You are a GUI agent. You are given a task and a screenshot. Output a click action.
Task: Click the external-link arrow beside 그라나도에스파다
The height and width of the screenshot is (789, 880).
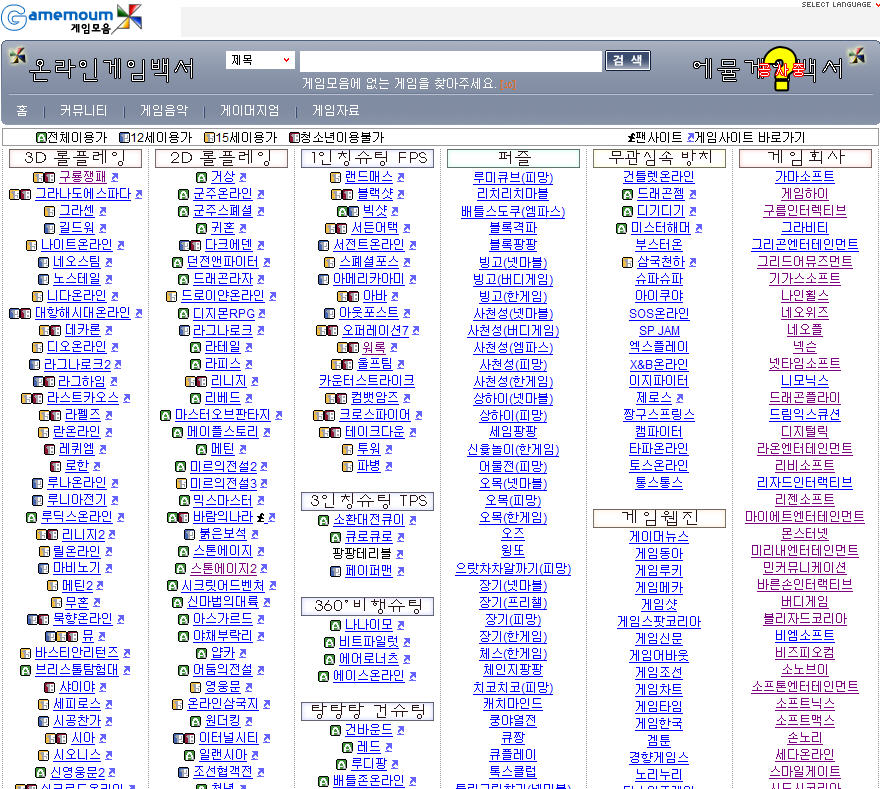pyautogui.click(x=139, y=194)
